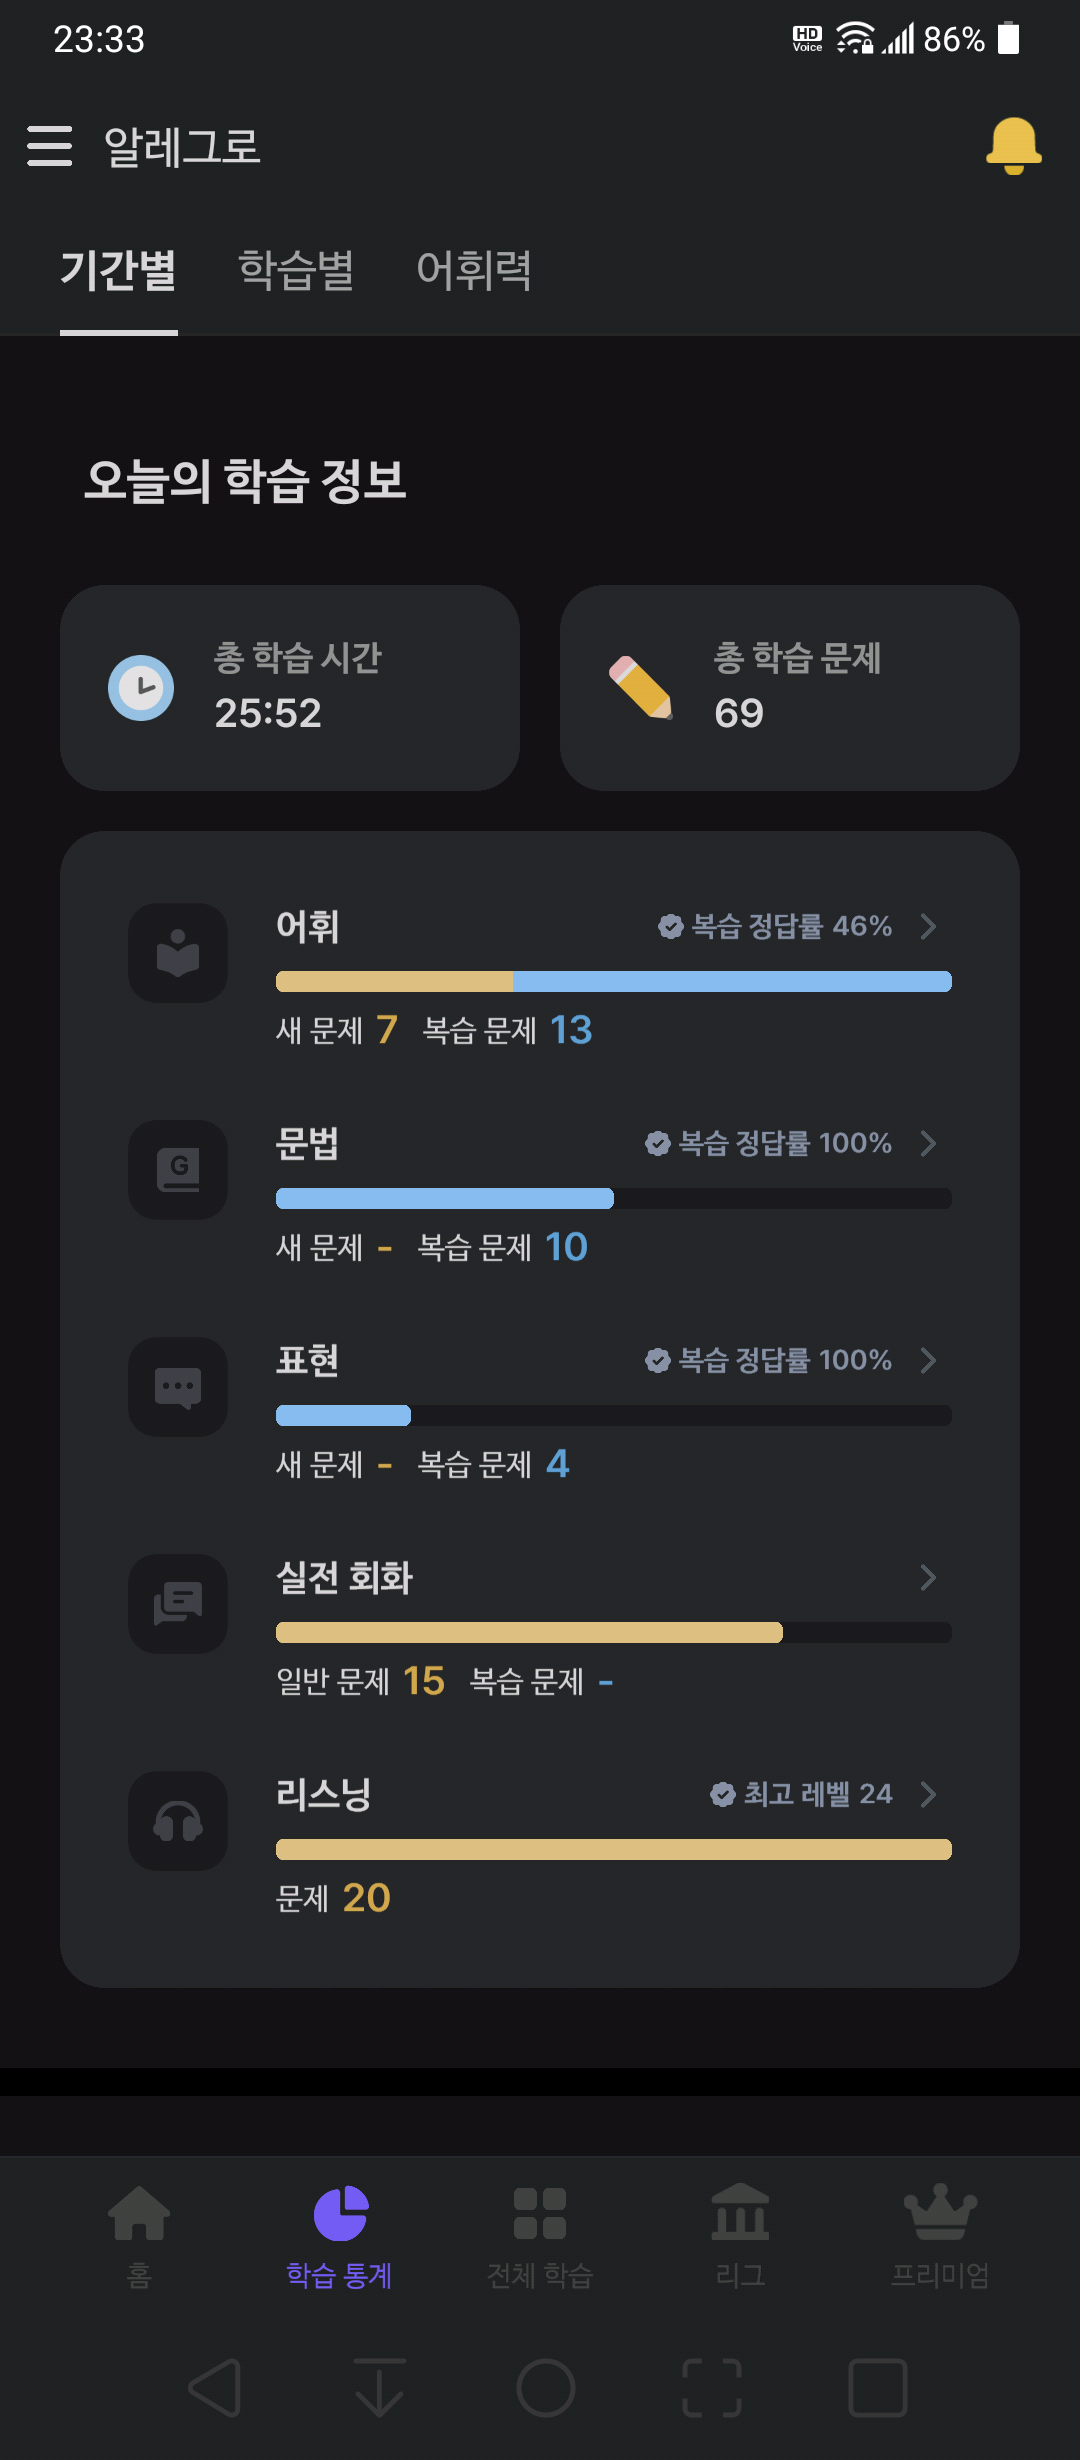This screenshot has height=2460, width=1080.
Task: Switch to the 어휘력 tab
Action: (474, 270)
